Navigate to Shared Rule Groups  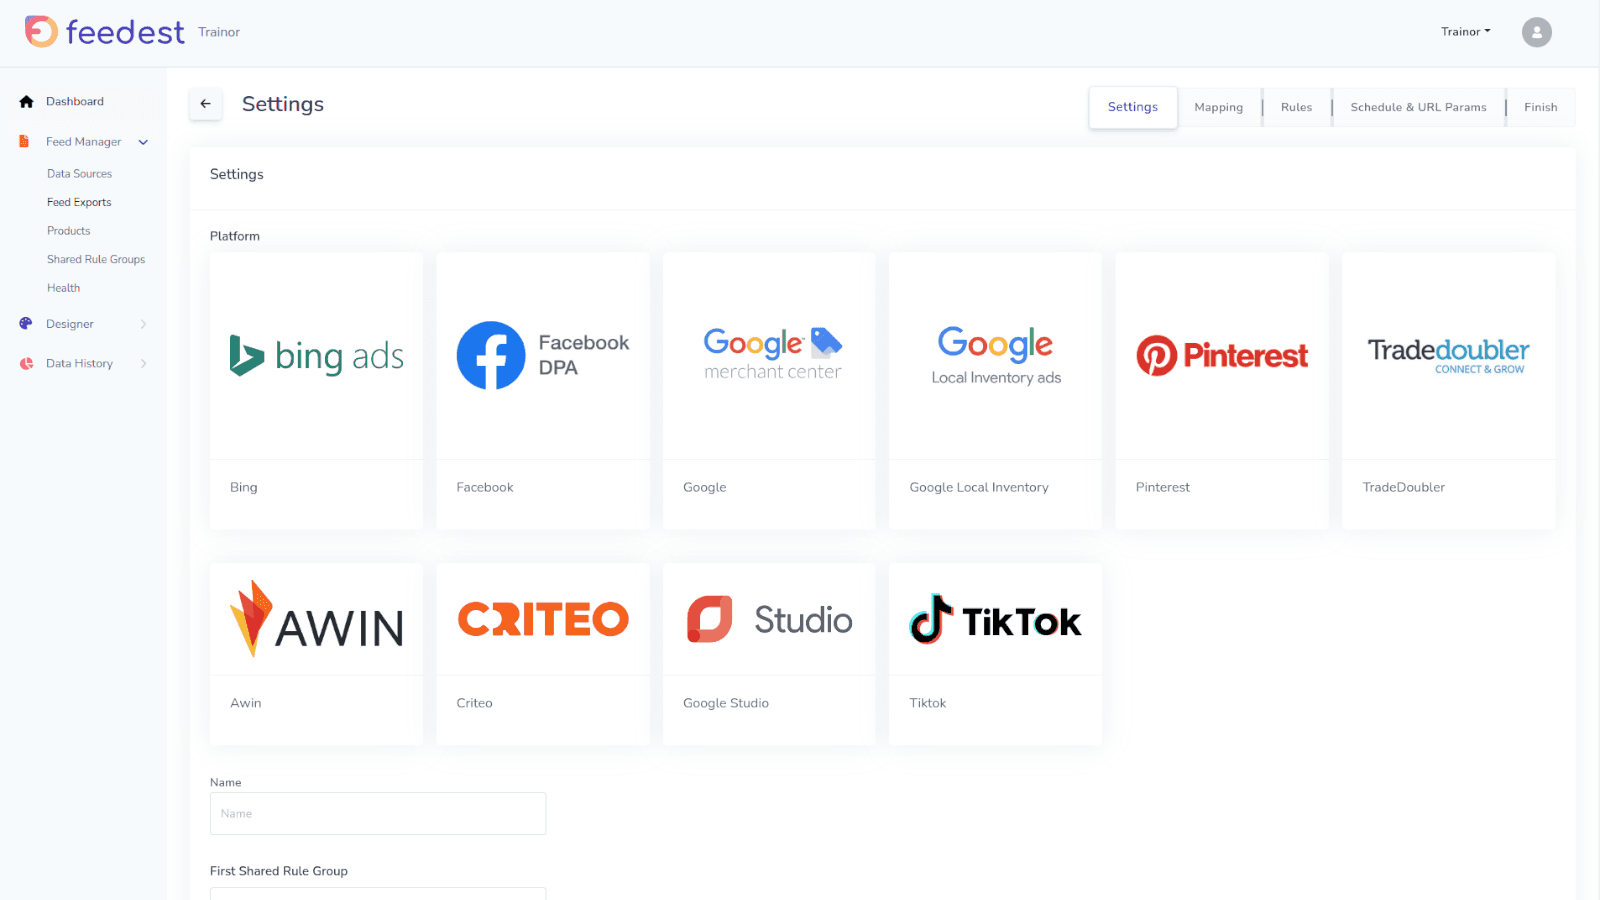pos(96,260)
